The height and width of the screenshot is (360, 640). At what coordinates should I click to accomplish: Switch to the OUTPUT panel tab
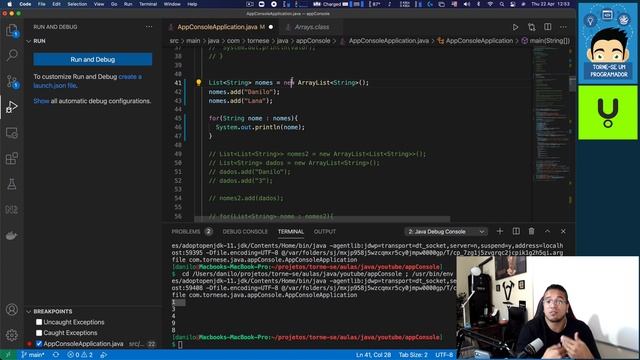coord(324,231)
